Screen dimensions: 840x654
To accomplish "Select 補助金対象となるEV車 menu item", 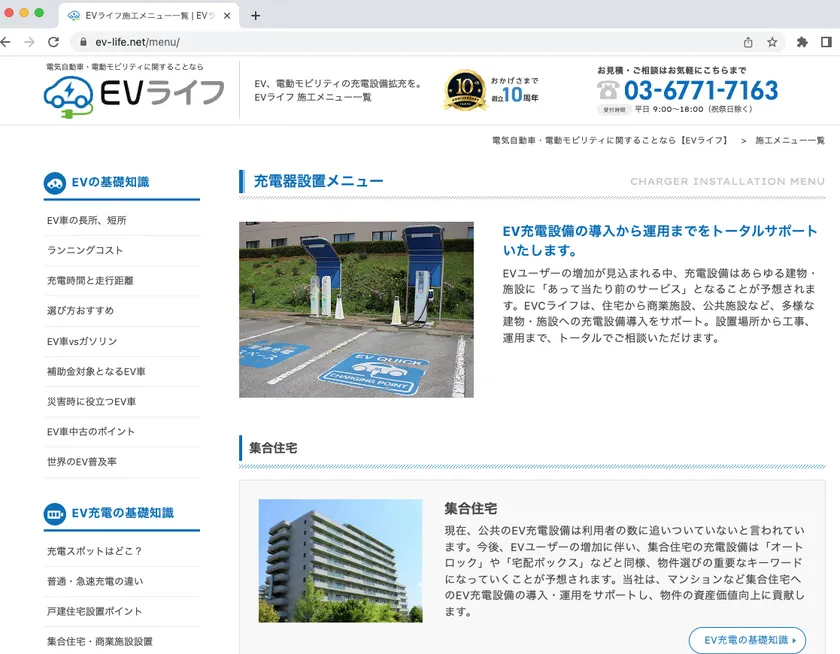I will [96, 371].
